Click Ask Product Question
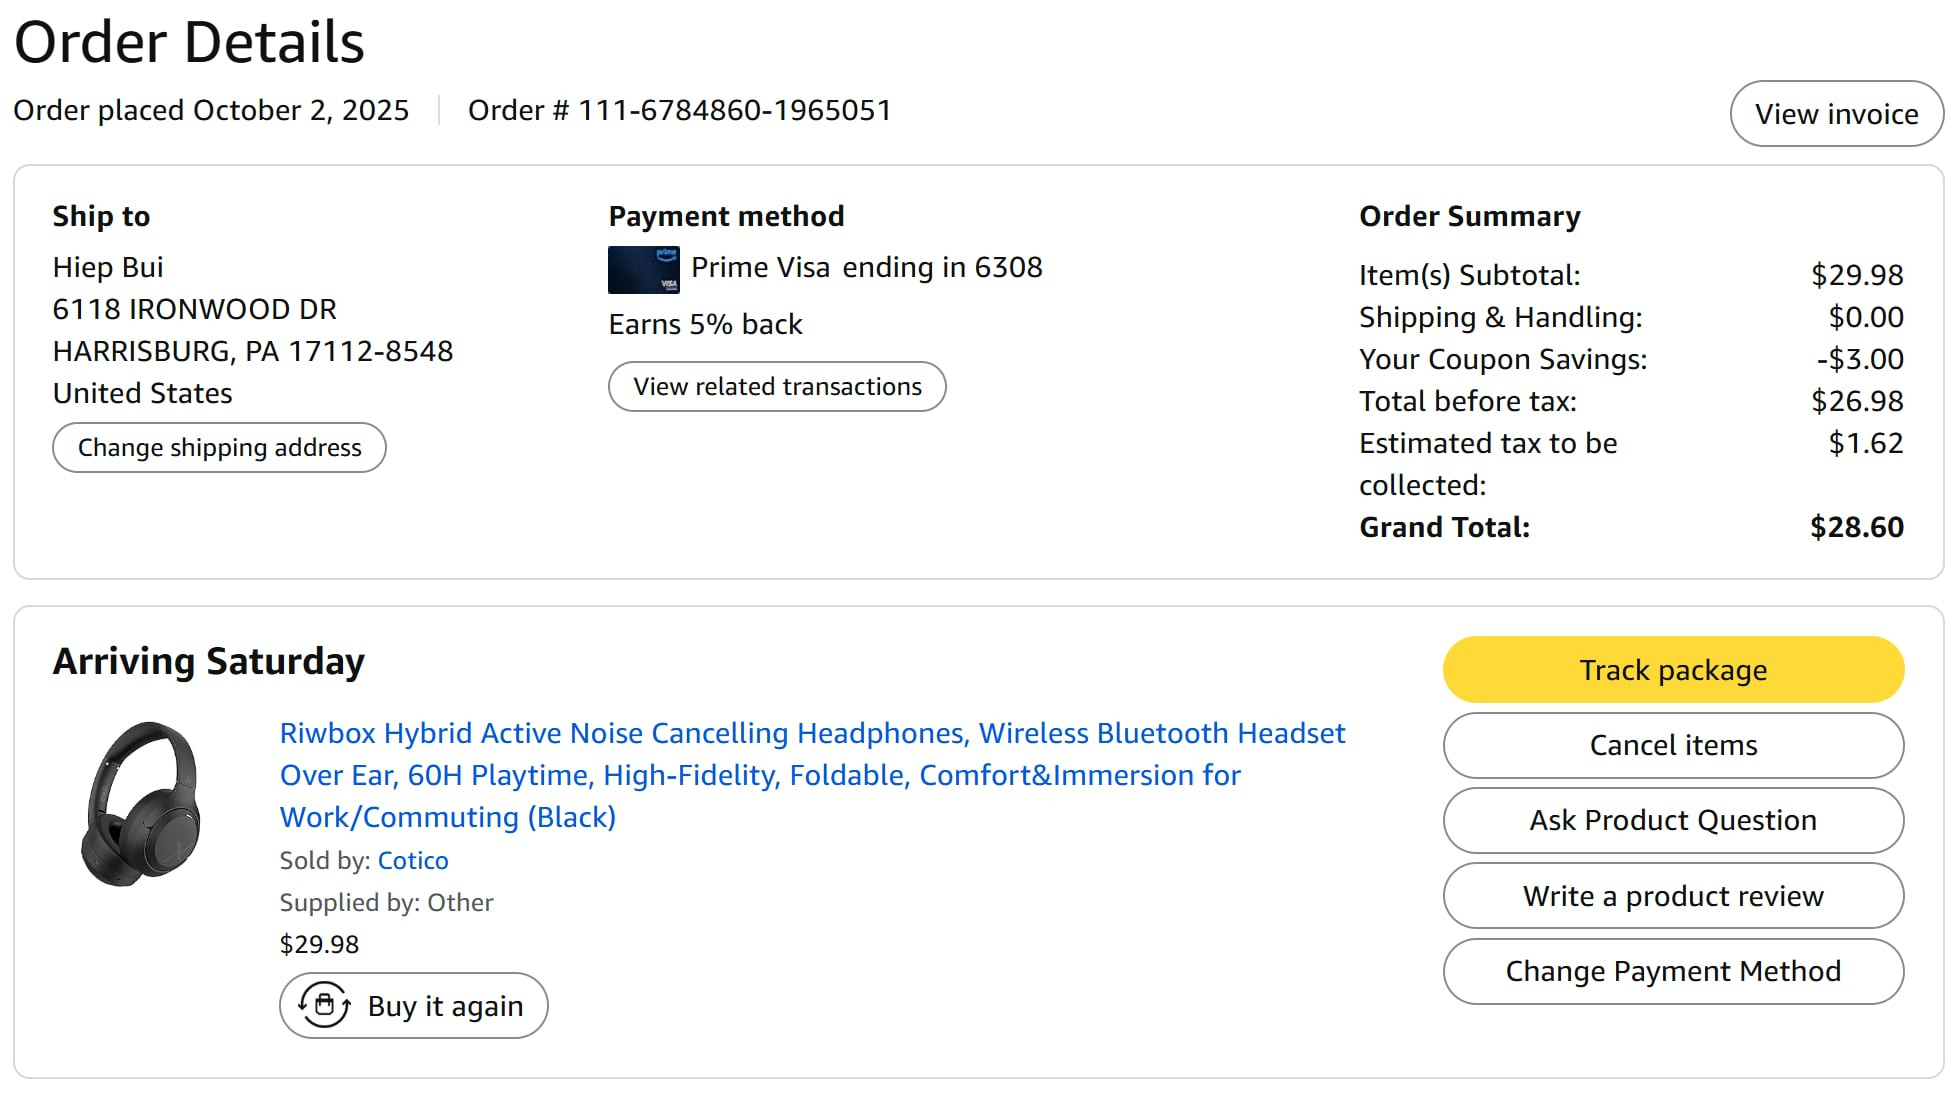 (1673, 820)
